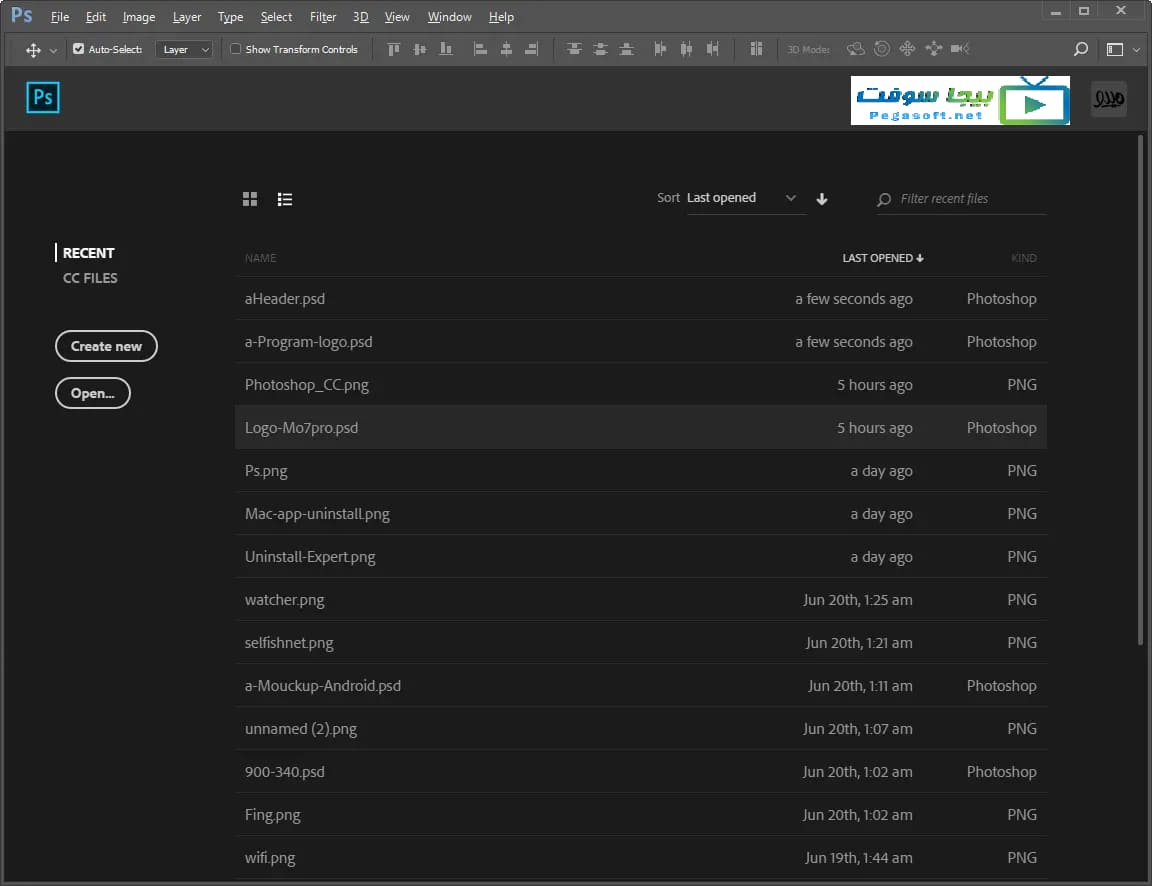Click Auto-Align Layers icon
This screenshot has width=1152, height=886.
756,49
